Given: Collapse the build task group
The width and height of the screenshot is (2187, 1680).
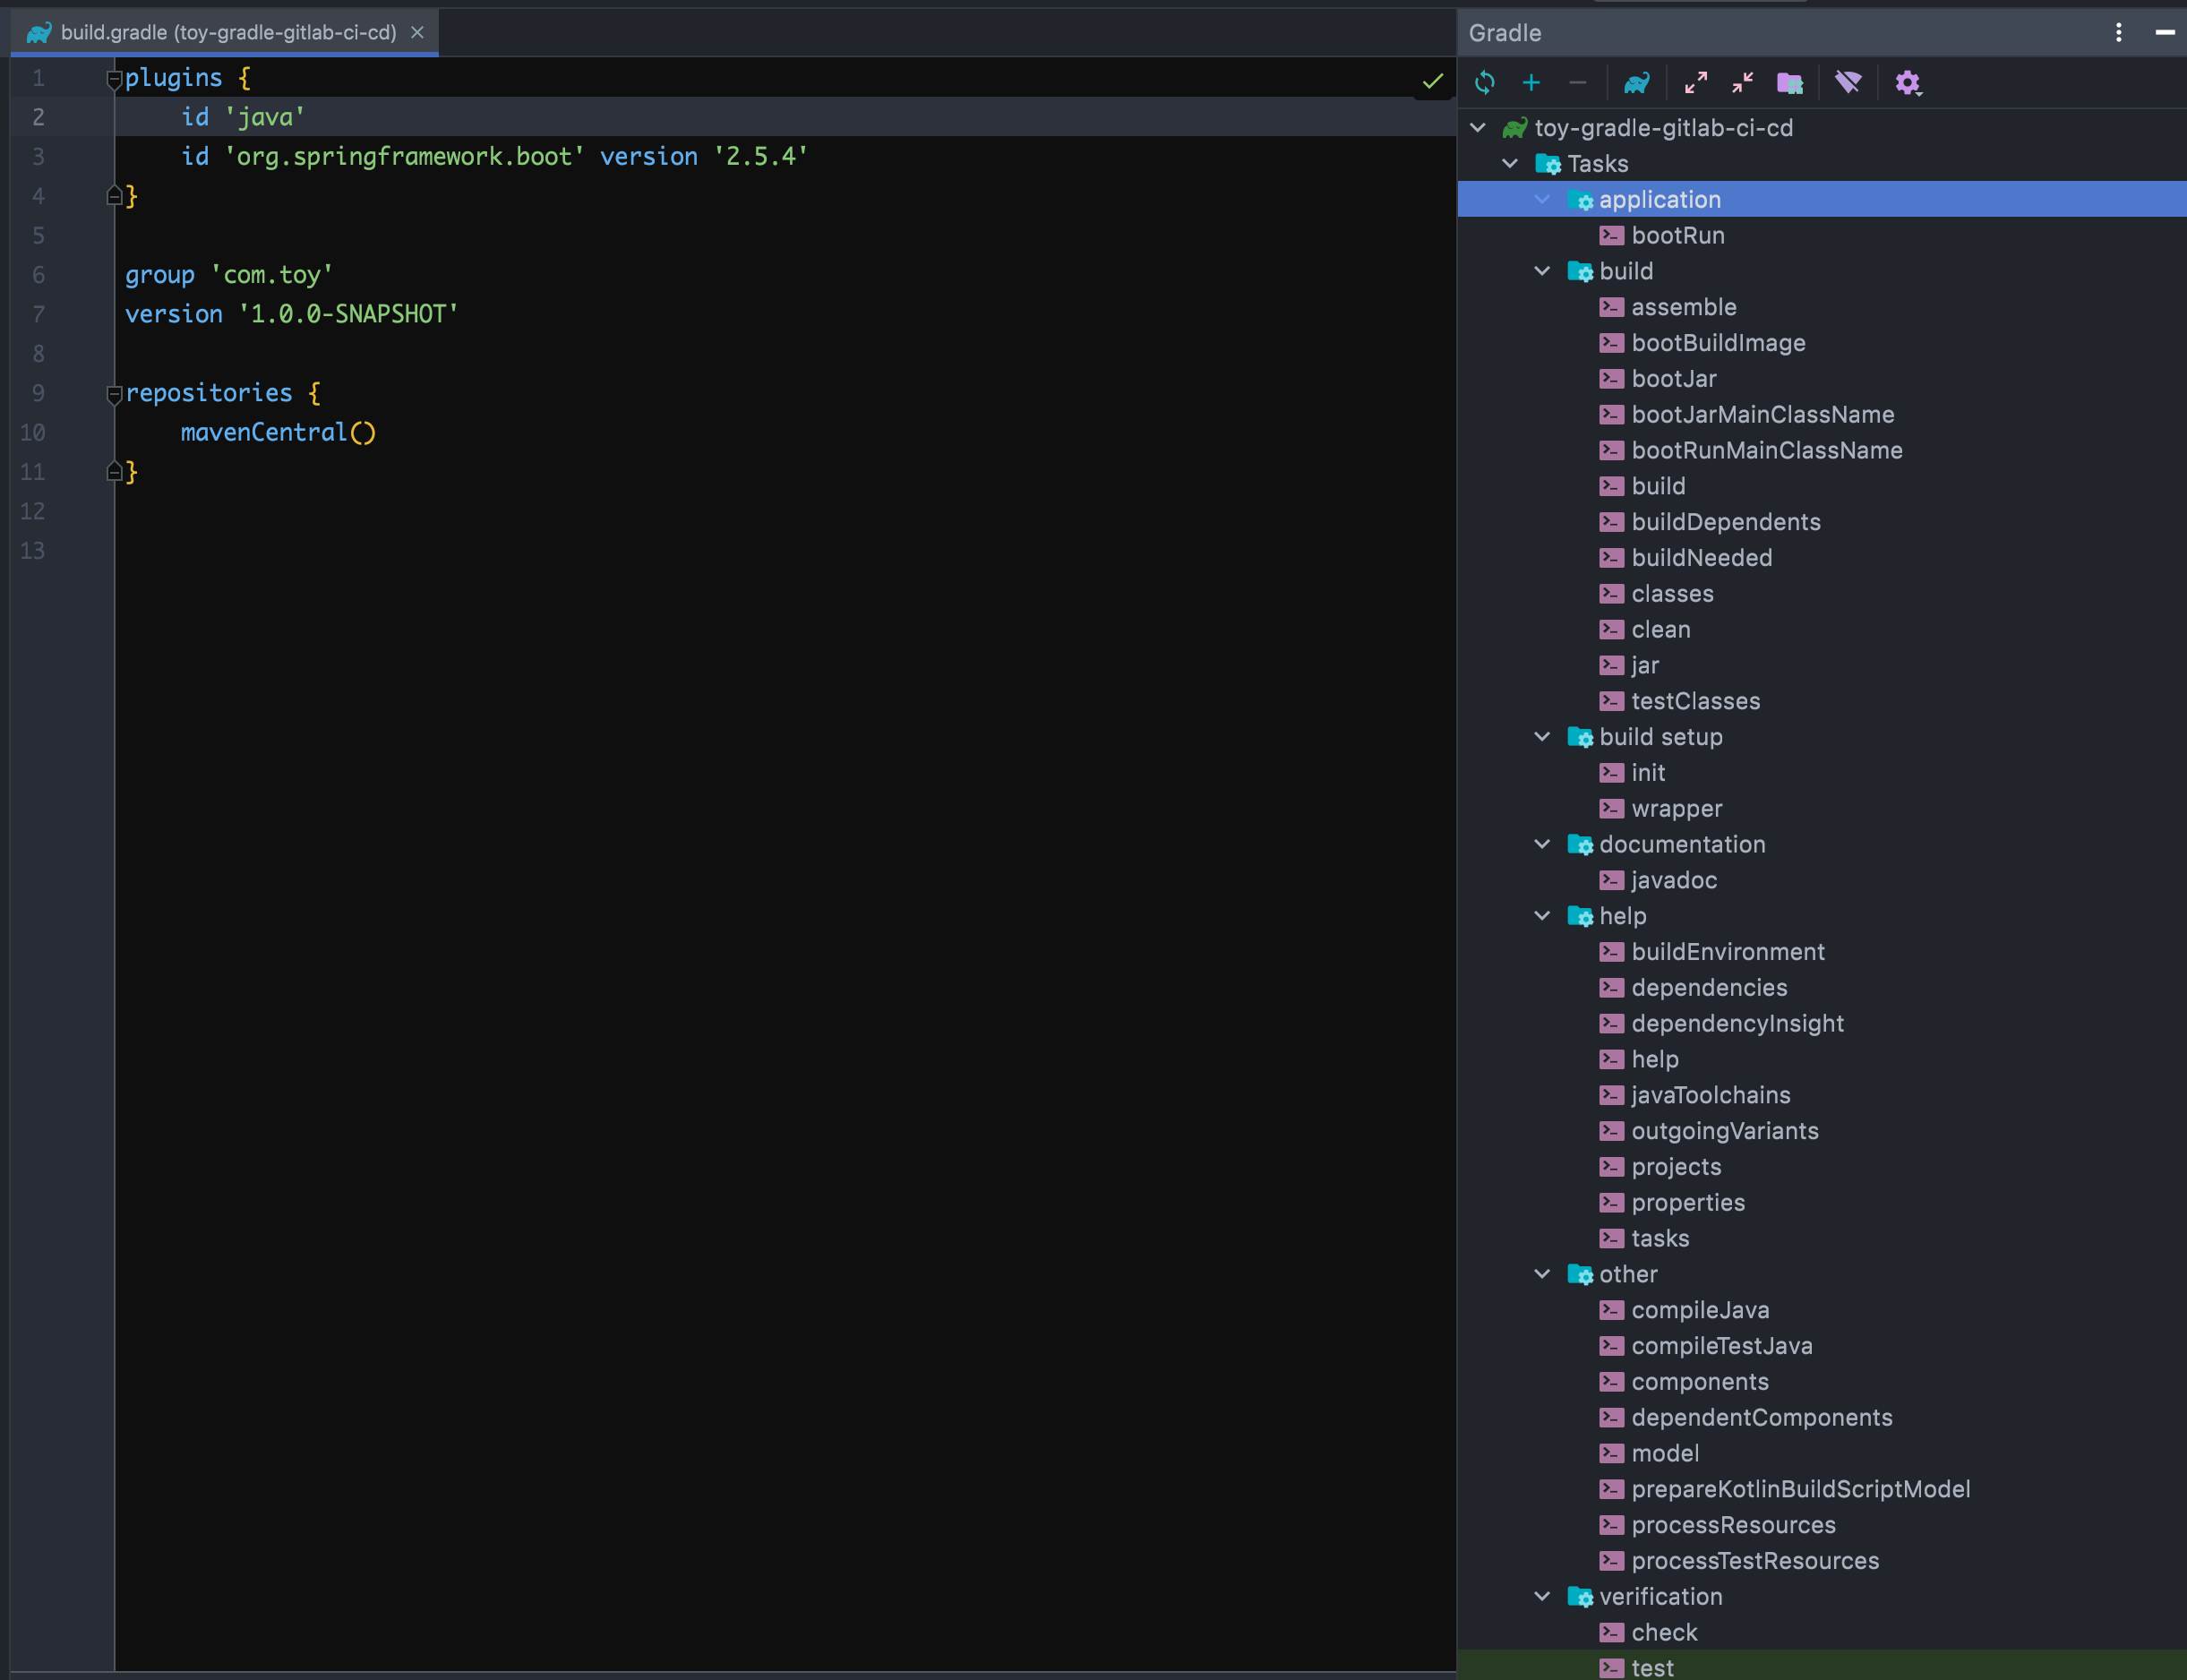Looking at the screenshot, I should [x=1542, y=271].
